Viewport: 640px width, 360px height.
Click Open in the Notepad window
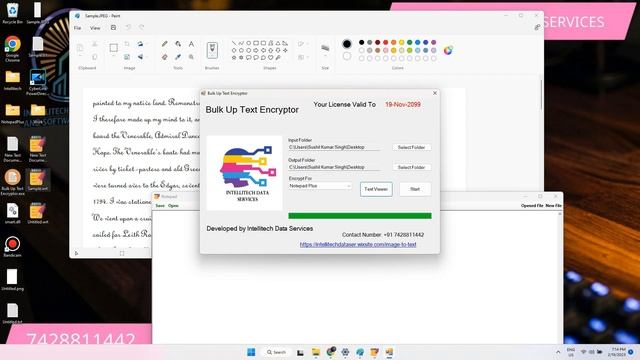[x=173, y=205]
